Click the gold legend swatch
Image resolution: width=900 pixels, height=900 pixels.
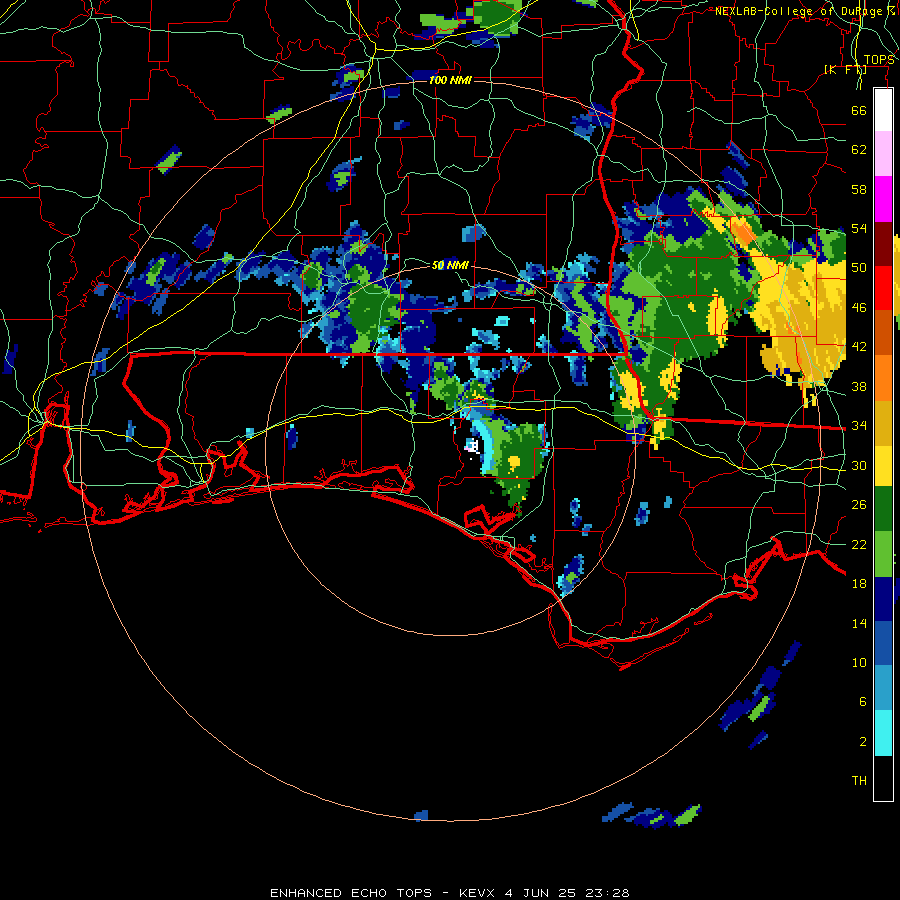point(883,422)
